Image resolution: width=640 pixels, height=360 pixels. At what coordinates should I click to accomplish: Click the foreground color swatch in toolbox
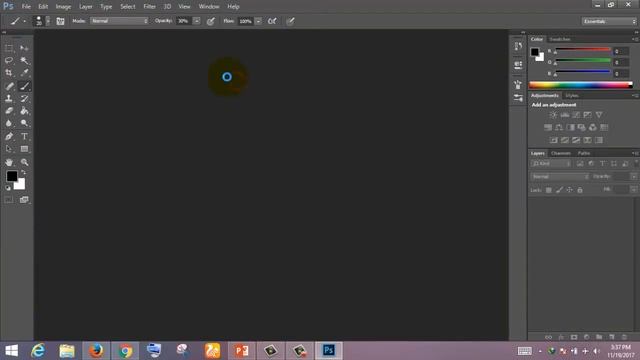click(12, 176)
